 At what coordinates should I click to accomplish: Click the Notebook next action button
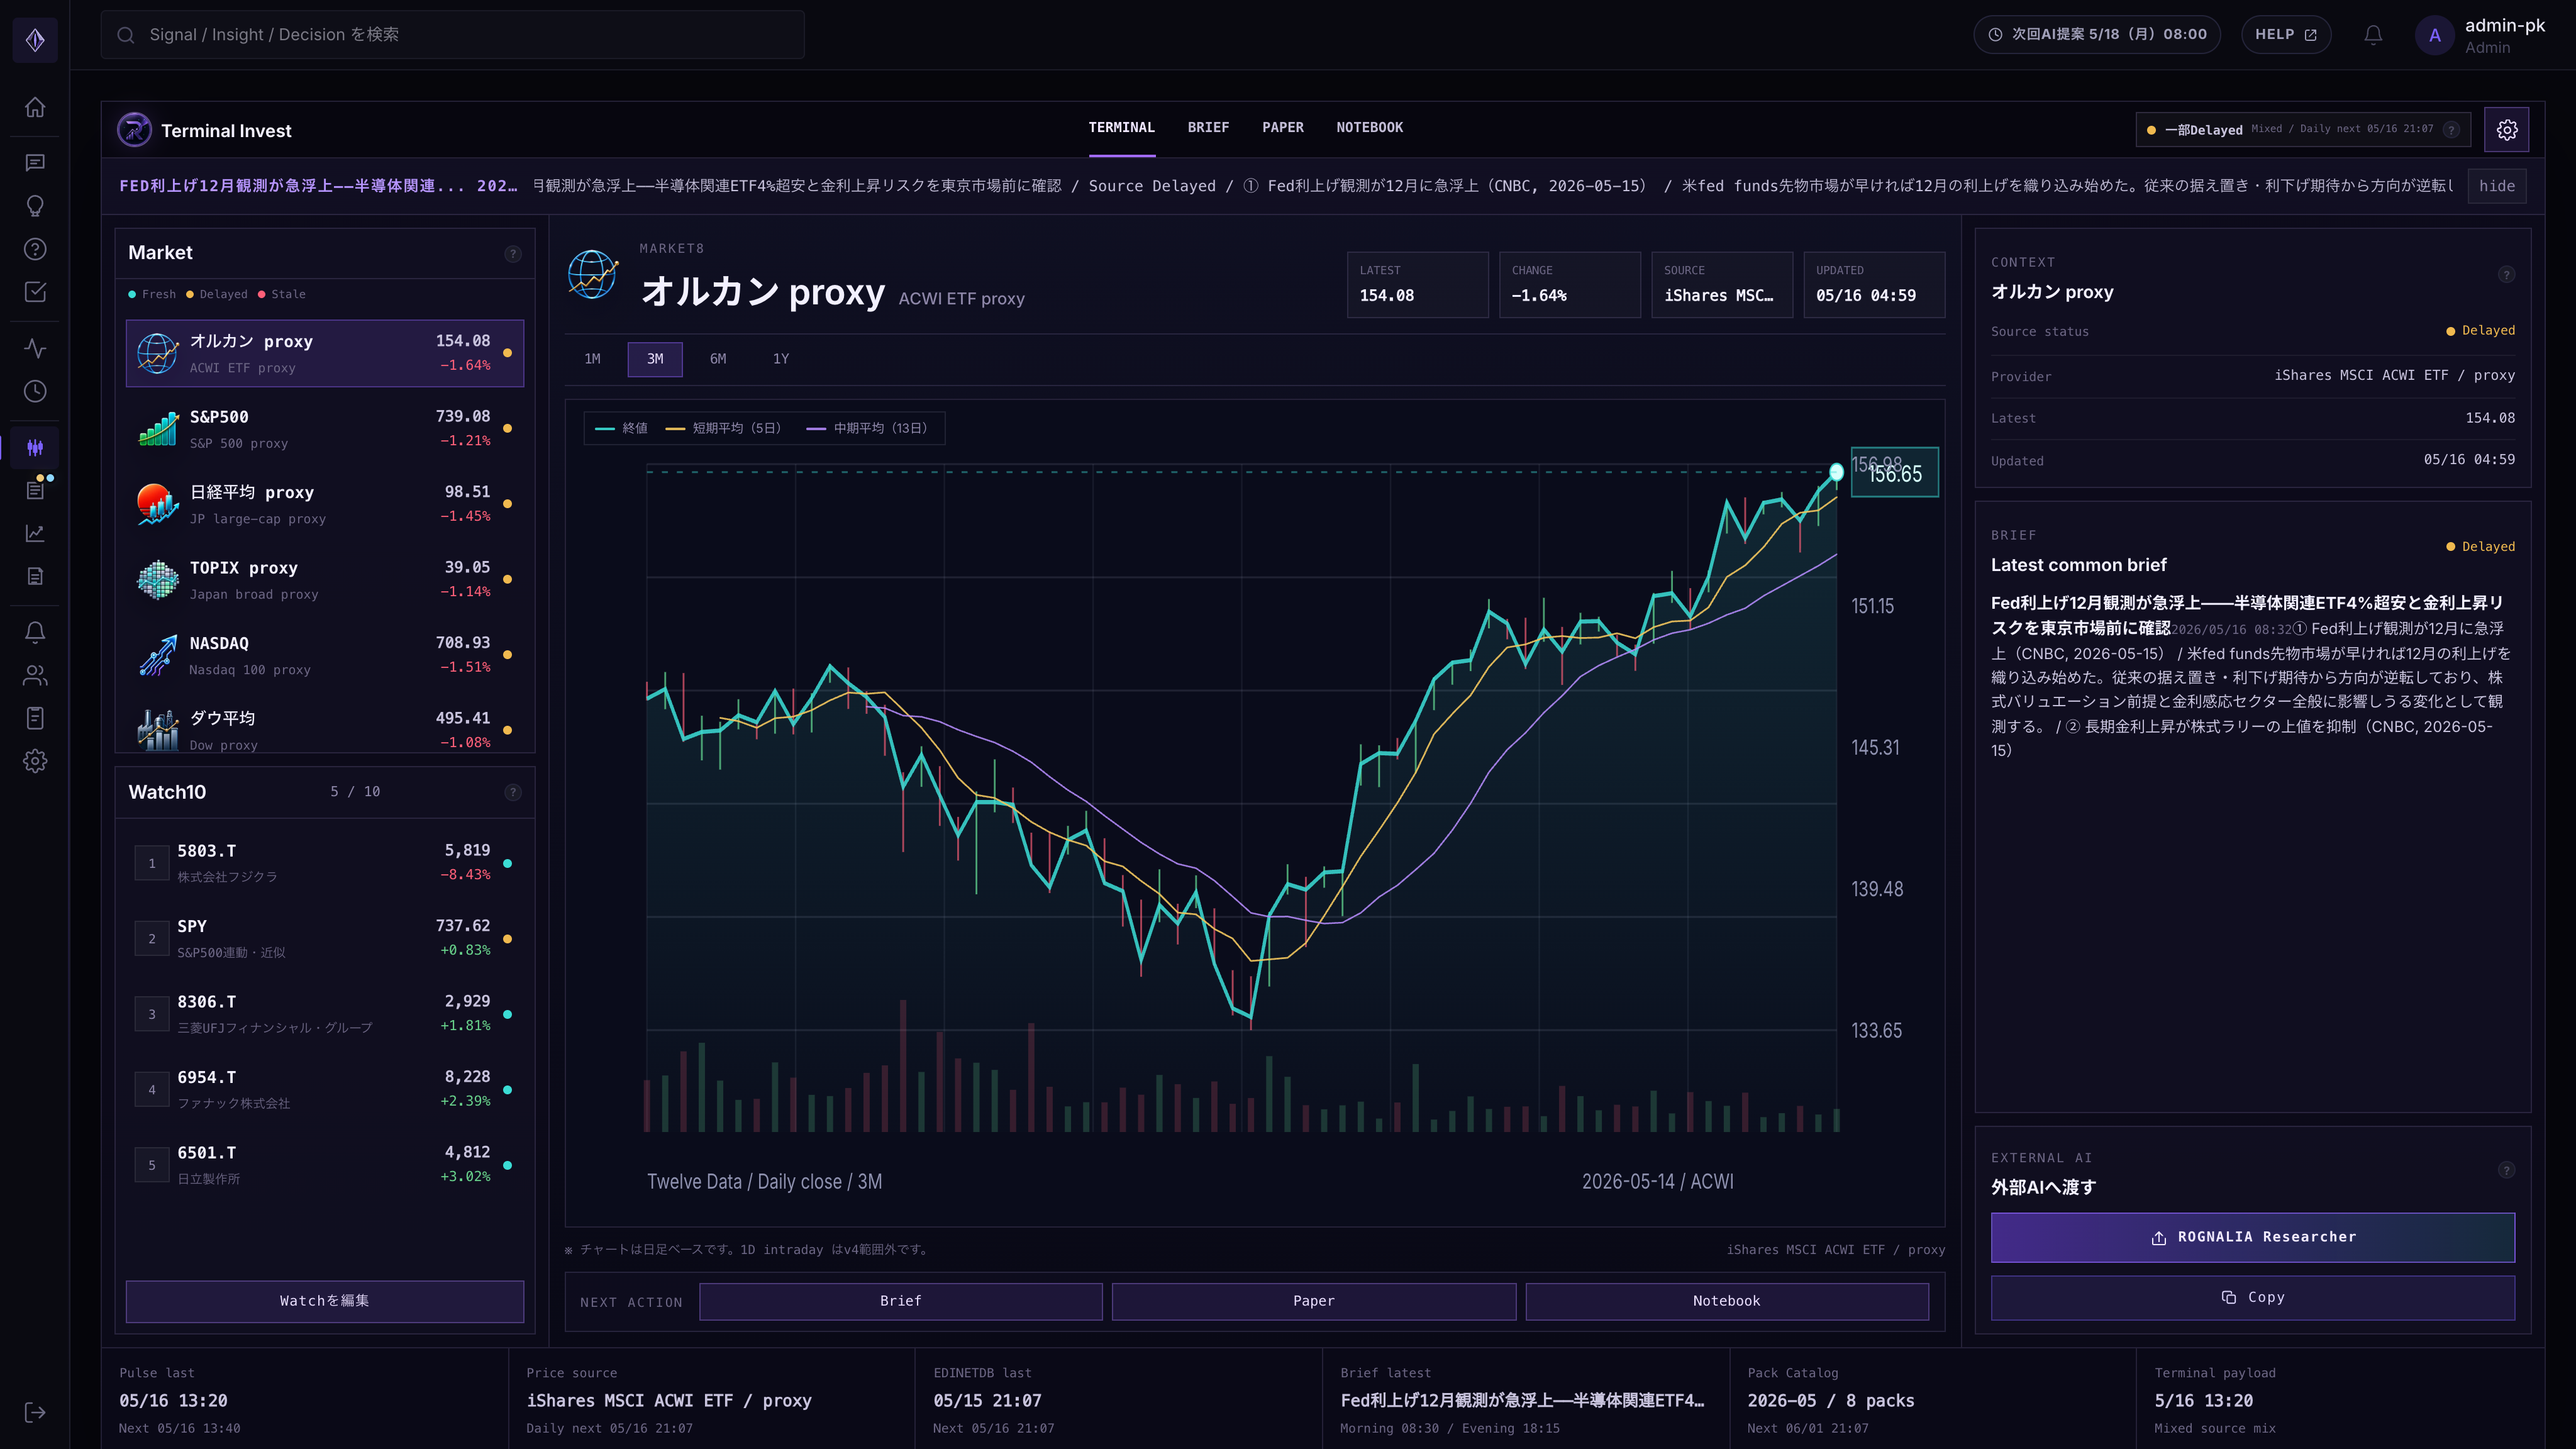point(1726,1301)
